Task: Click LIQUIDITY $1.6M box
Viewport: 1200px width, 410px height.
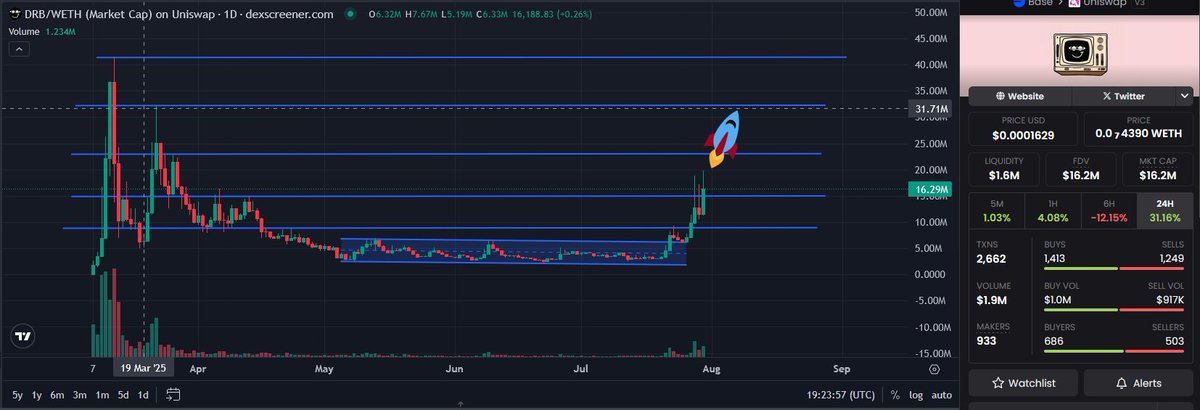Action: tap(1004, 170)
